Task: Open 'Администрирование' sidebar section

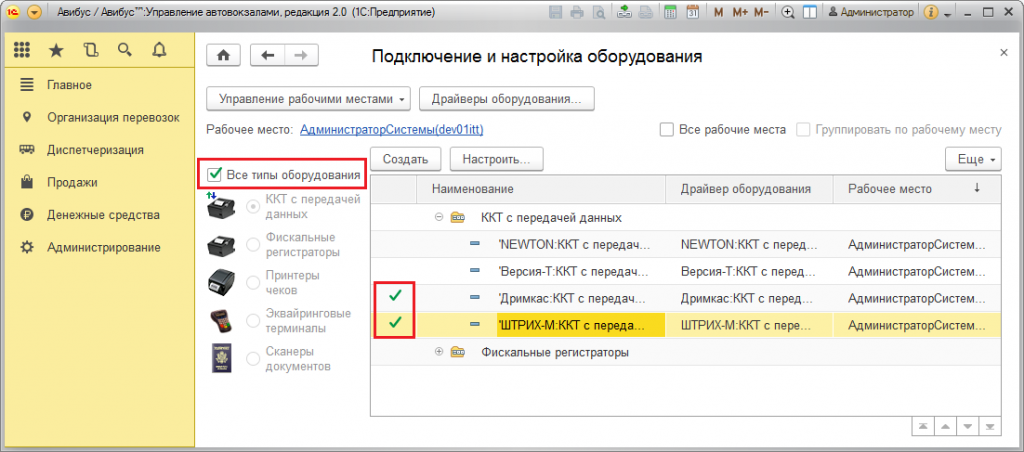Action: pos(103,247)
